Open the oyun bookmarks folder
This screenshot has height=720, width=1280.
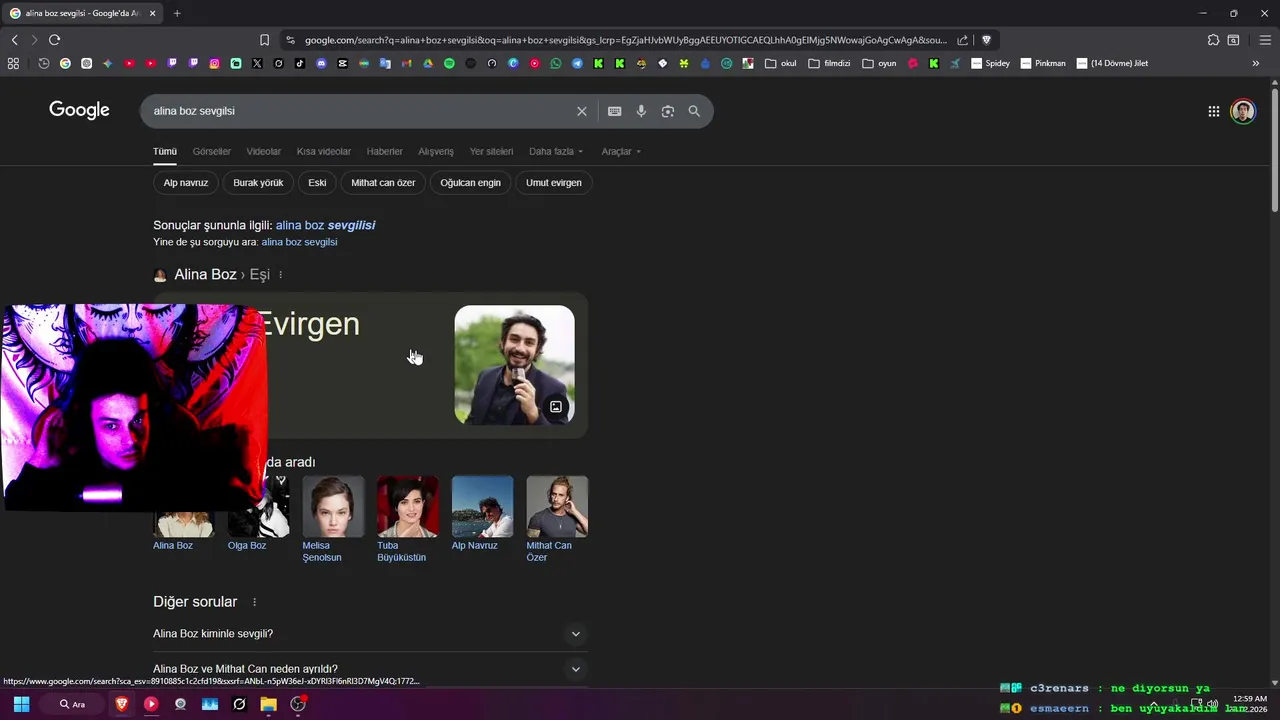click(x=879, y=63)
